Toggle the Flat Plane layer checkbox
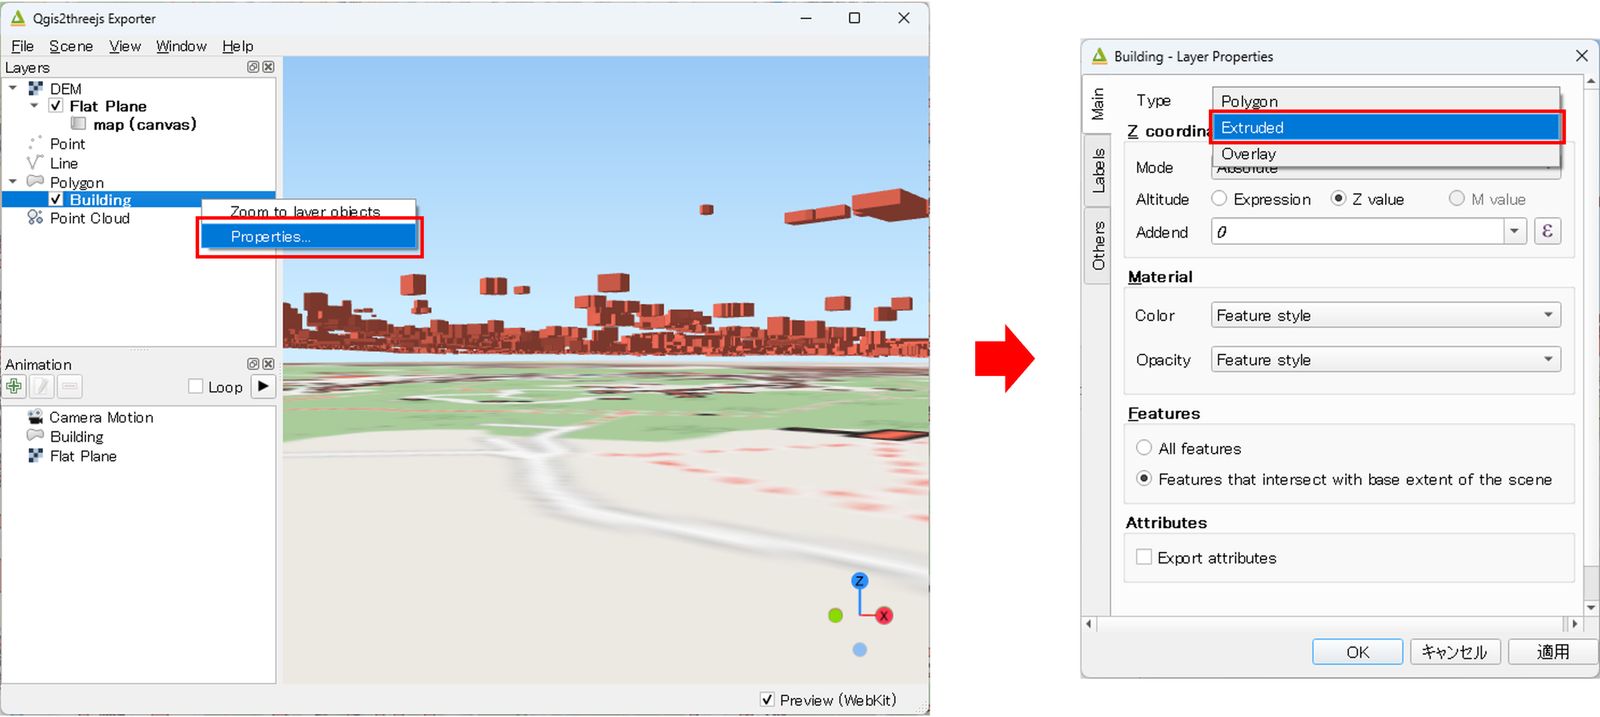The image size is (1600, 717). pyautogui.click(x=56, y=105)
